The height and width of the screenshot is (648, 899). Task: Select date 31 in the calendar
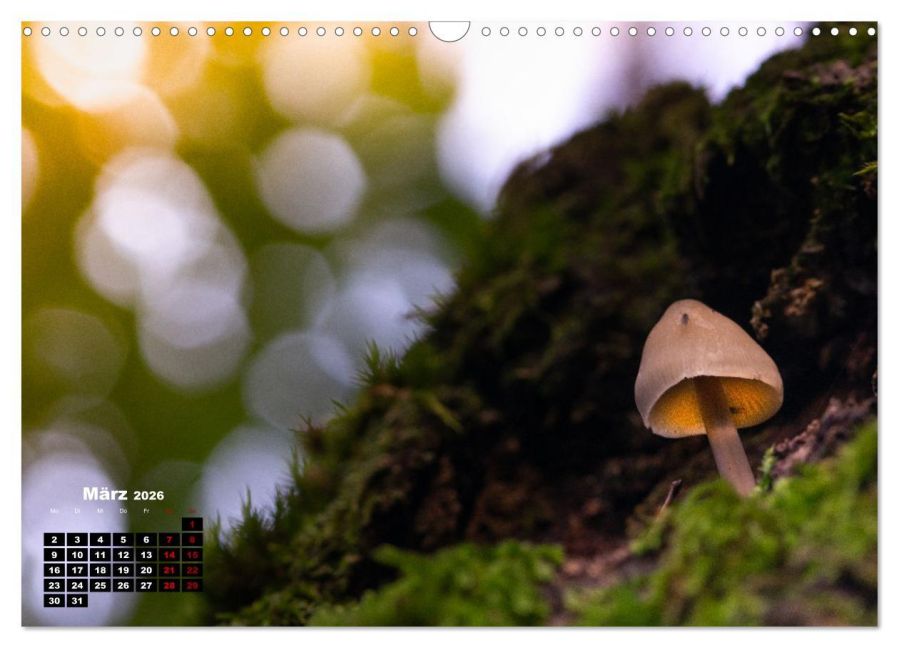[77, 601]
